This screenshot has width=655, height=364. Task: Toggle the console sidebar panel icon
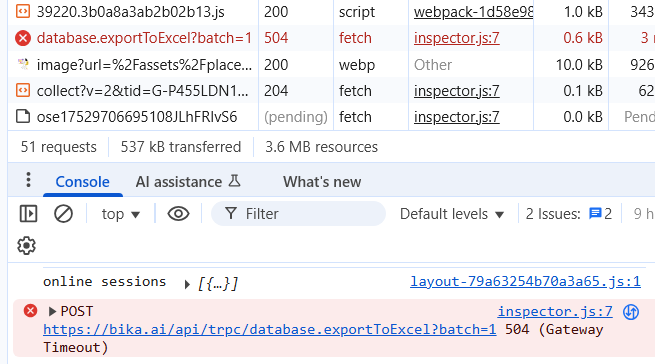[x=28, y=214]
